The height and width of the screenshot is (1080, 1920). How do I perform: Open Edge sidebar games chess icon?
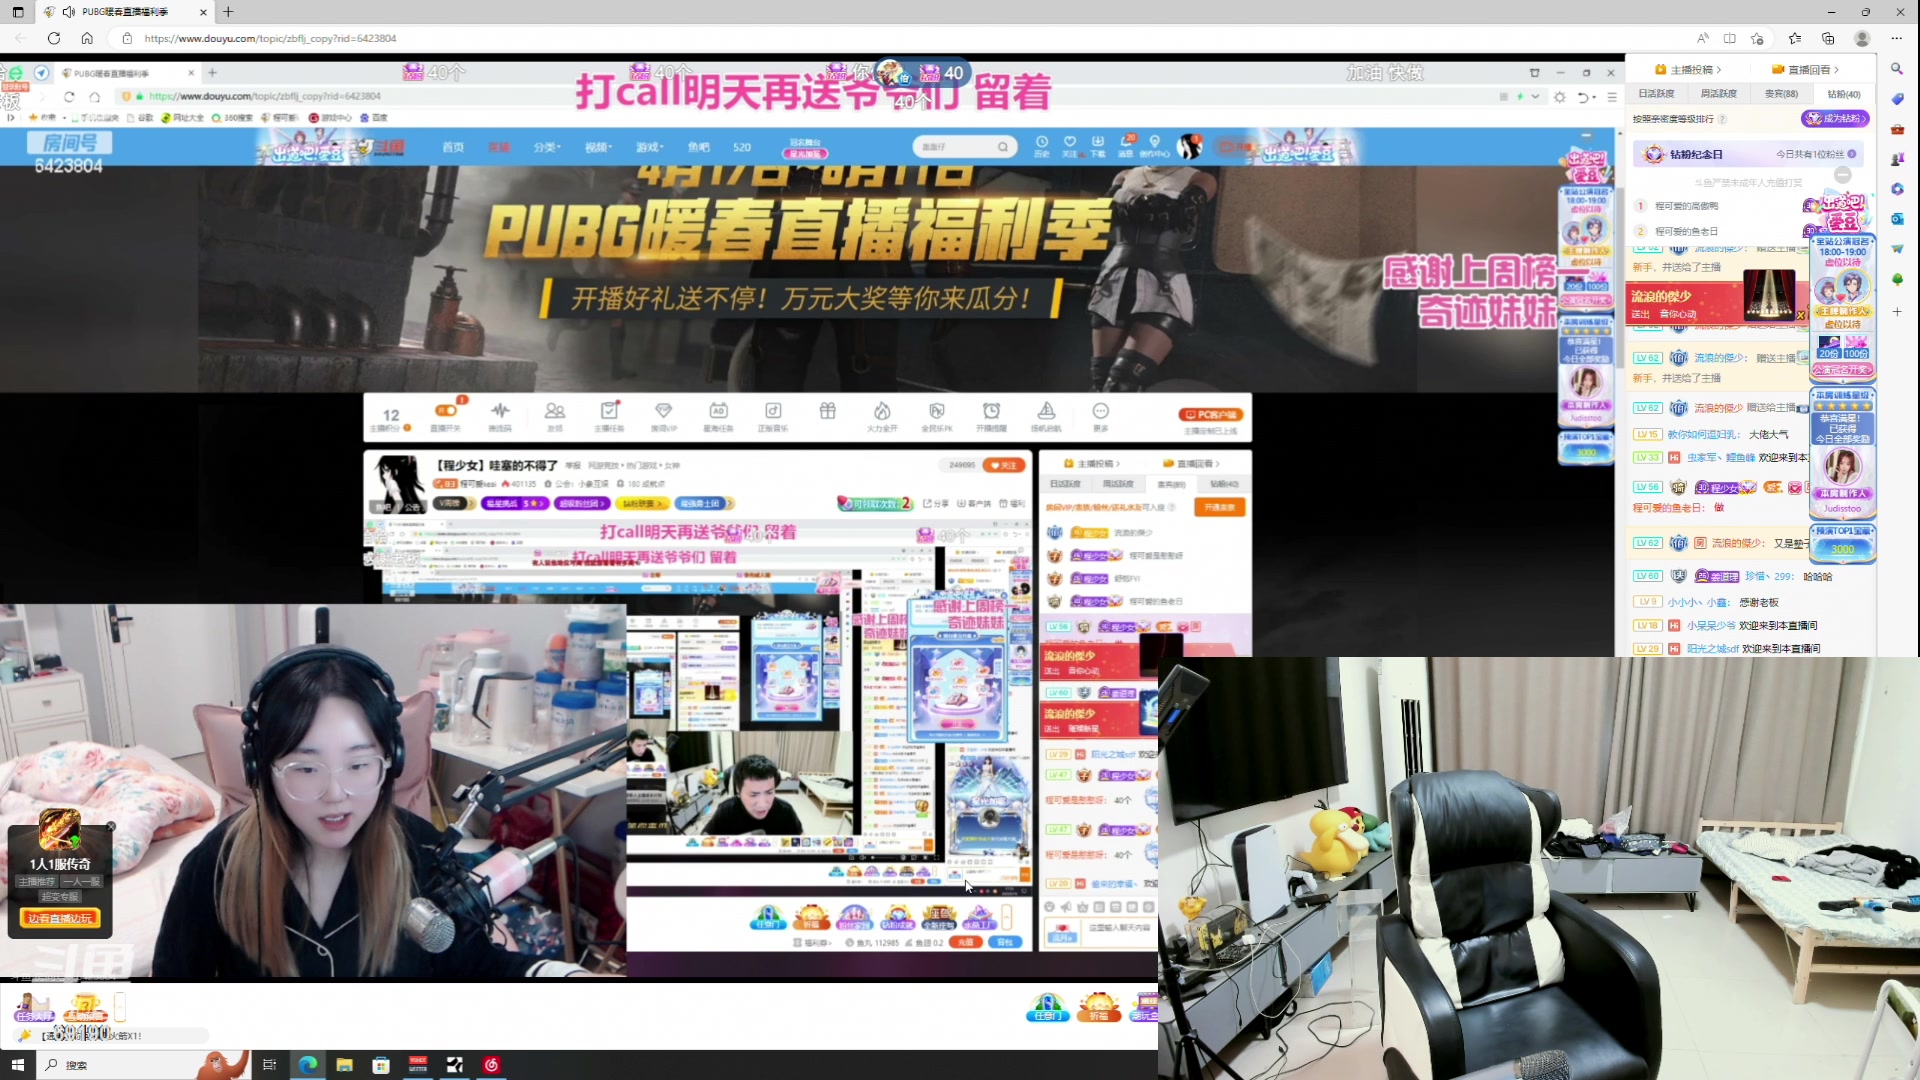[x=1897, y=159]
